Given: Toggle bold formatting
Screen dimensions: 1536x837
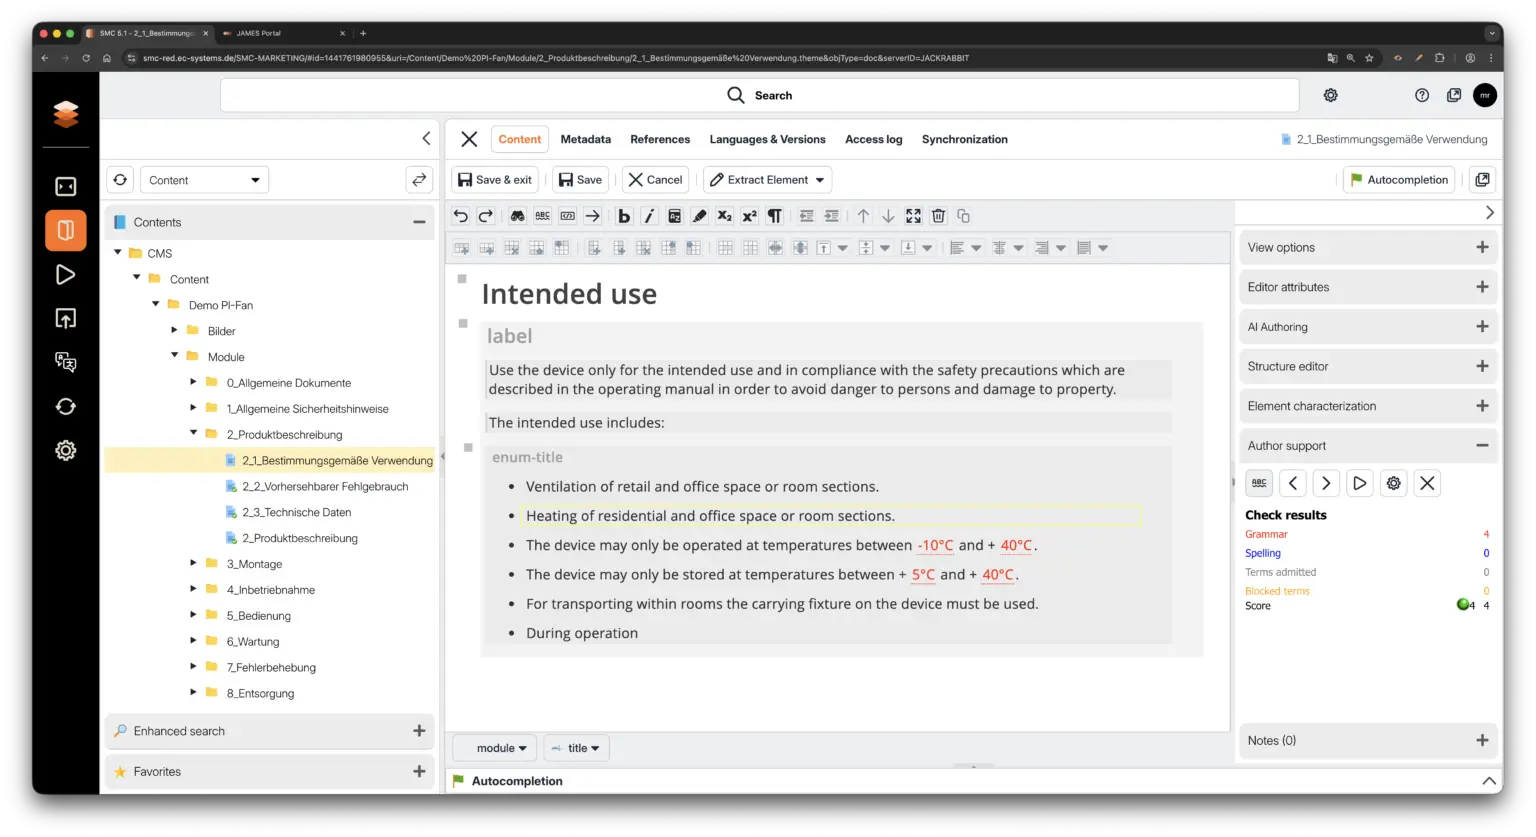Looking at the screenshot, I should click(624, 216).
